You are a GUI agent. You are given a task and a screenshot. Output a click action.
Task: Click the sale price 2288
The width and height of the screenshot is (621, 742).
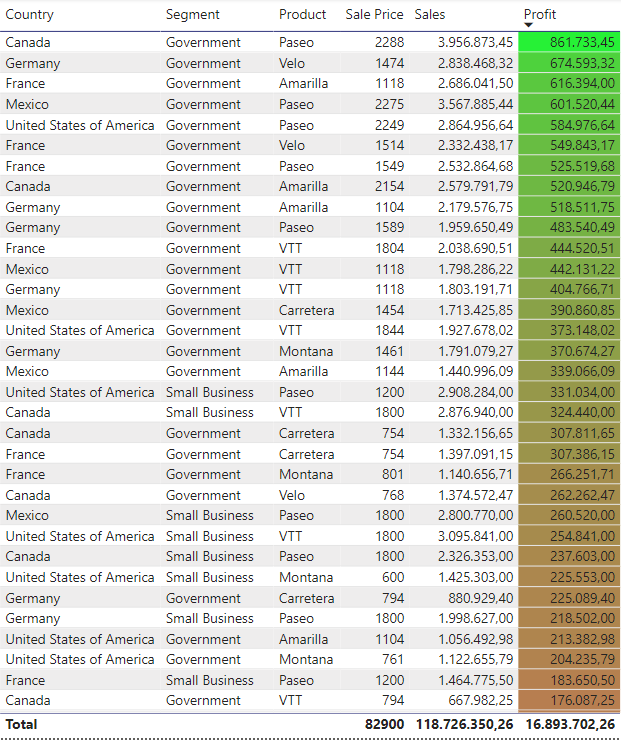390,42
